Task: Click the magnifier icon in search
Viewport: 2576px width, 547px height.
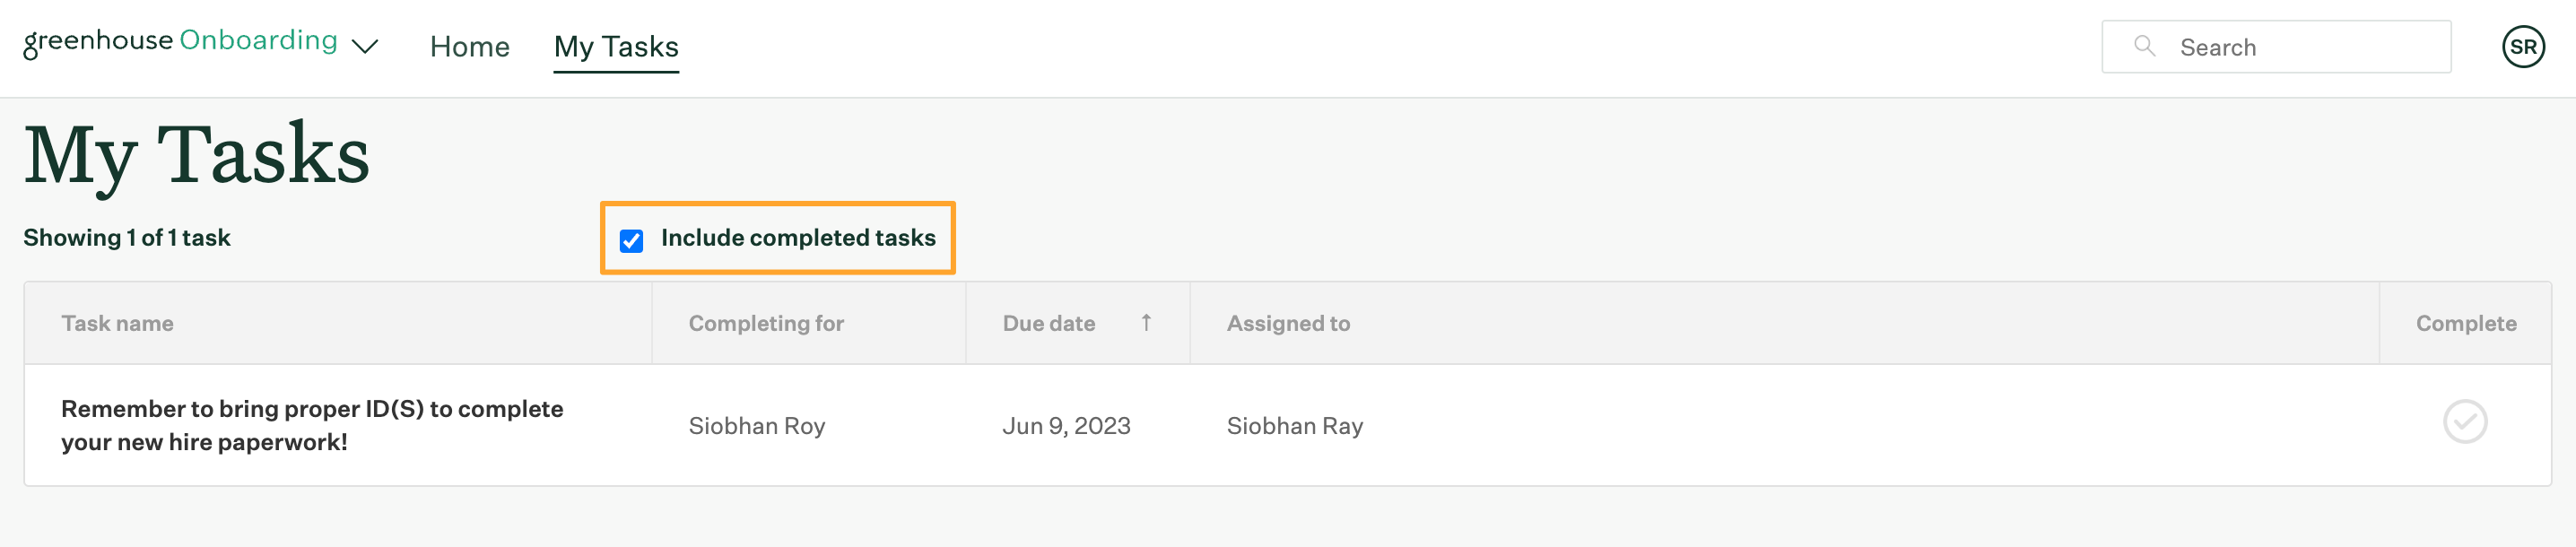Action: pos(2144,46)
